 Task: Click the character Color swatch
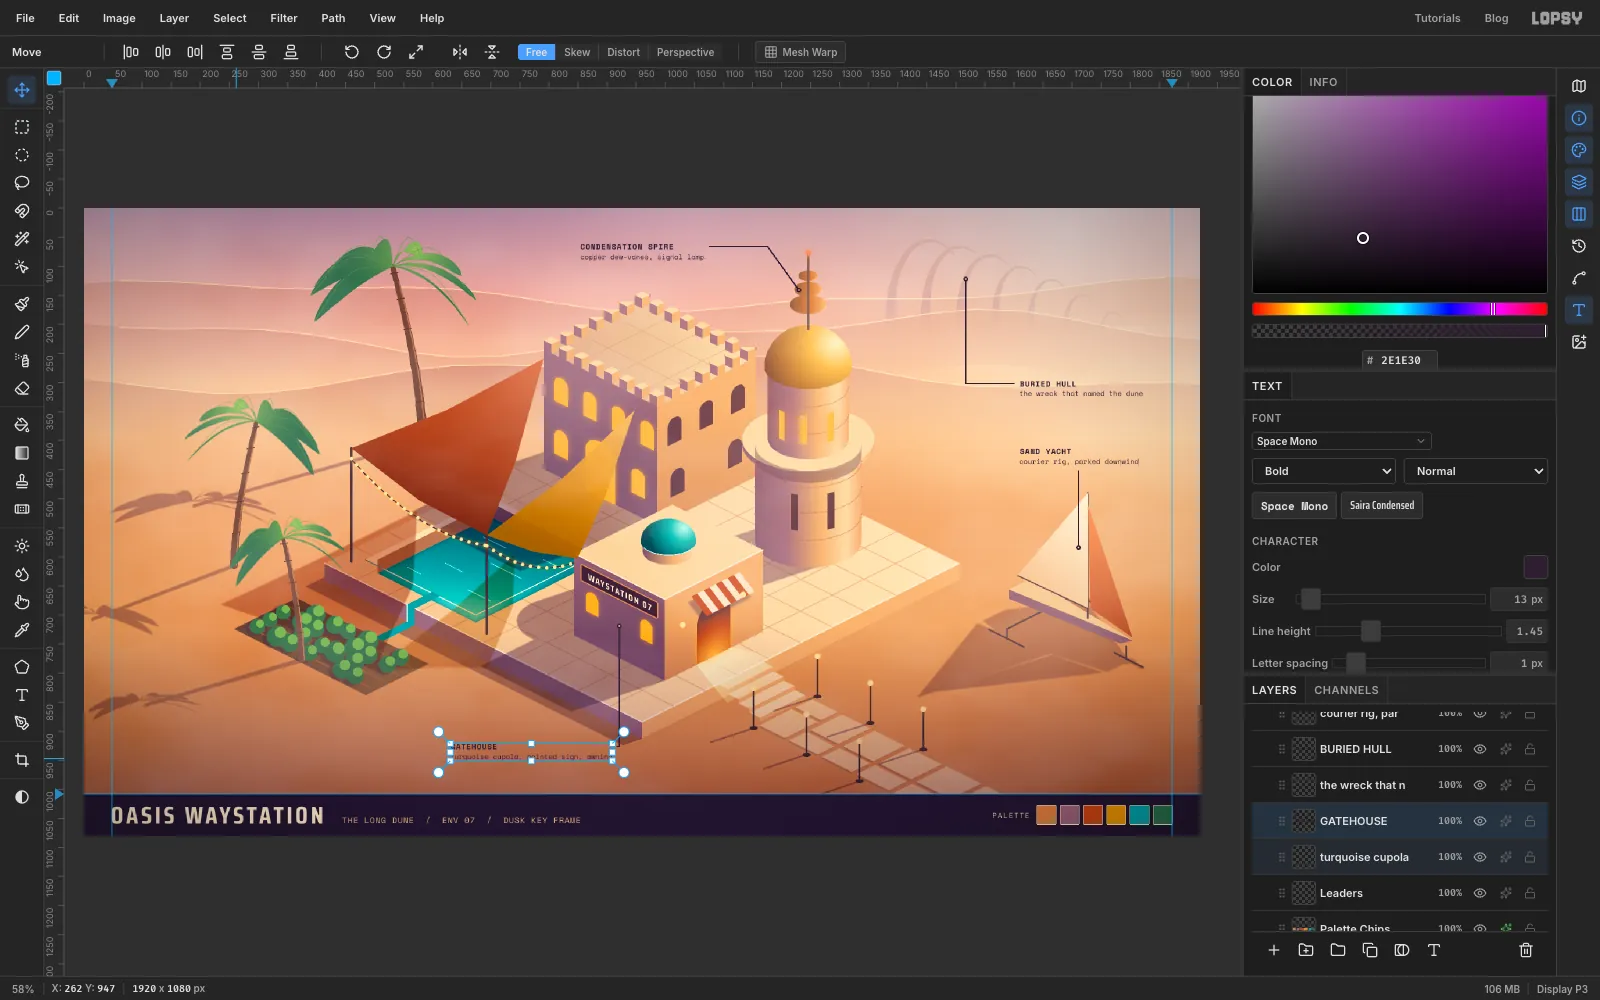[x=1535, y=567]
